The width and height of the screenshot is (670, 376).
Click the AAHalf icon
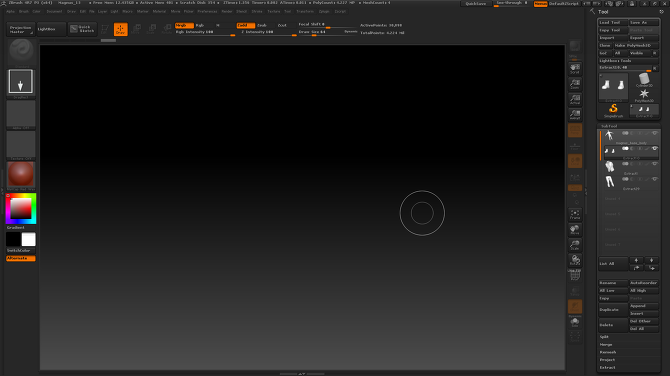pos(575,115)
